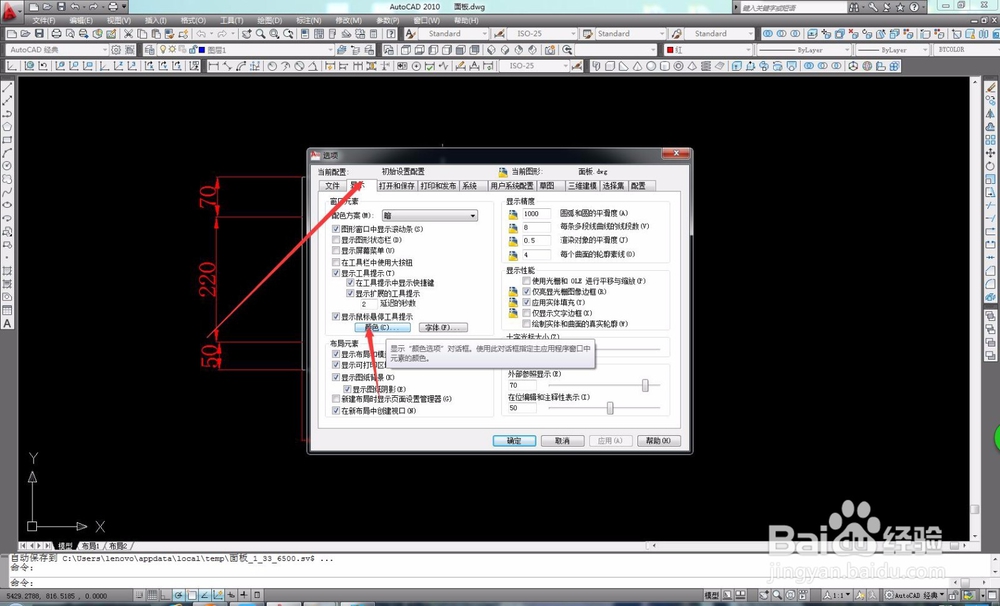Viewport: 1000px width, 606px height.
Task: Click the Cone solid modeling icon
Action: coord(637,66)
